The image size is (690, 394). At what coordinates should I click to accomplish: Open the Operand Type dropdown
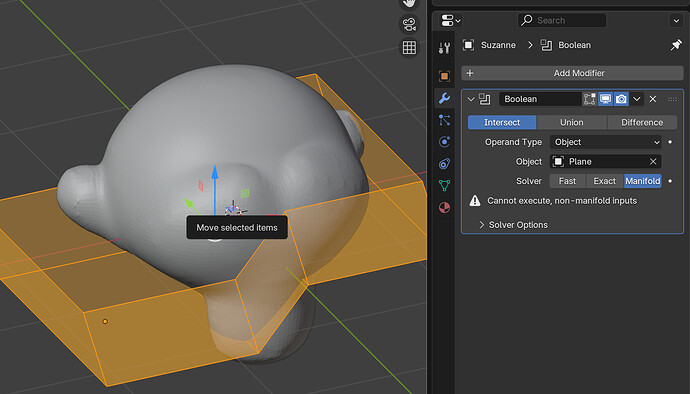606,142
